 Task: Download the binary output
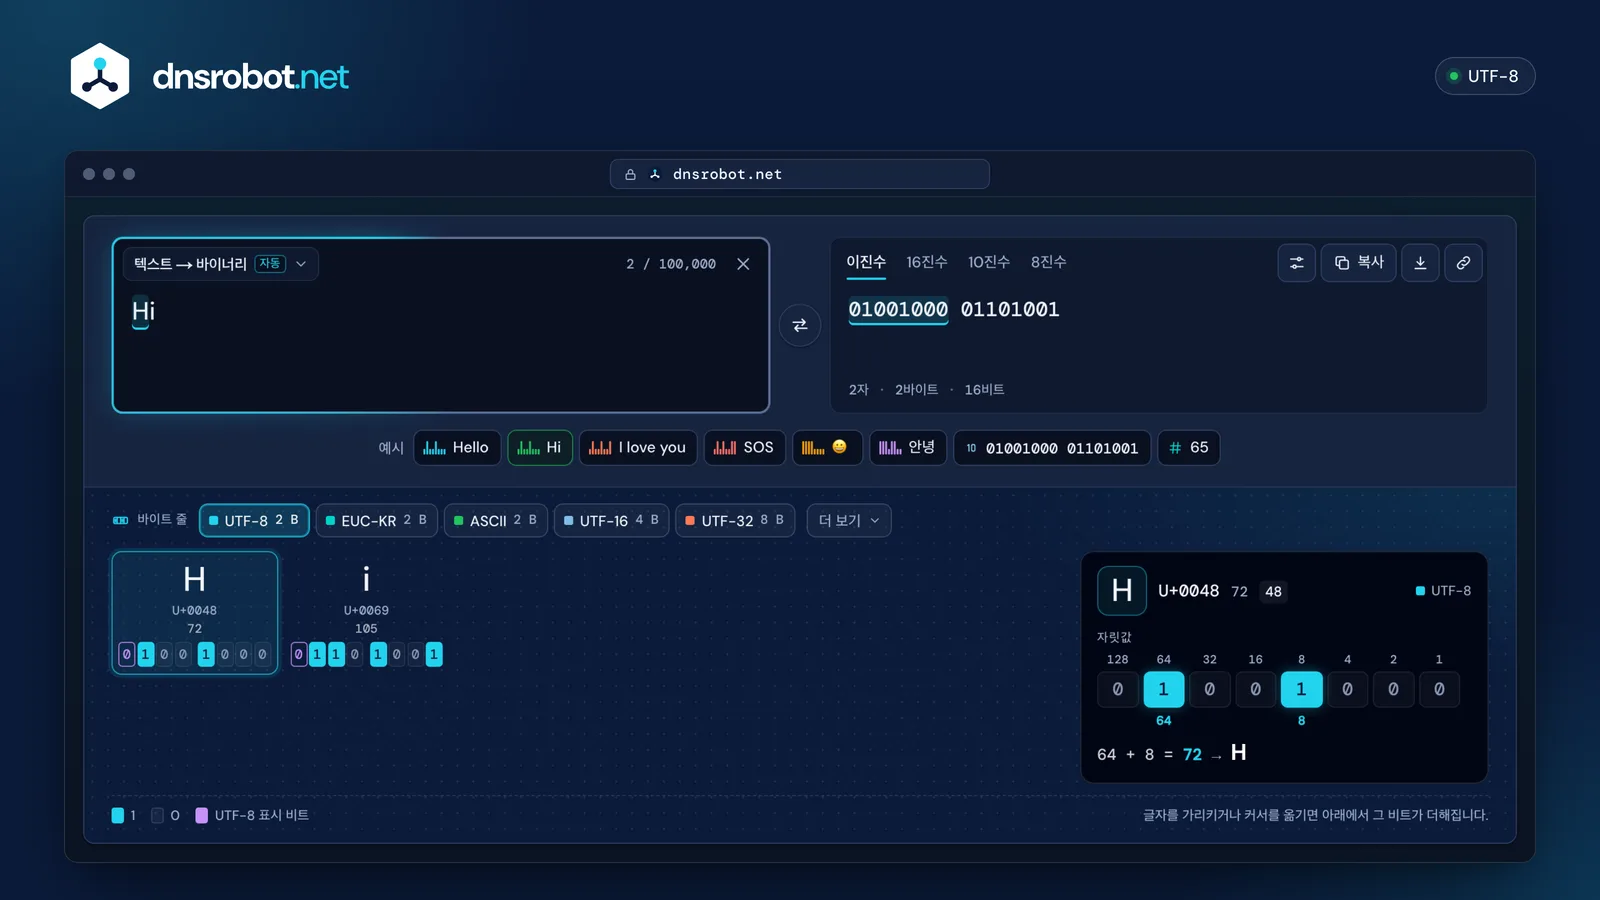[1420, 263]
